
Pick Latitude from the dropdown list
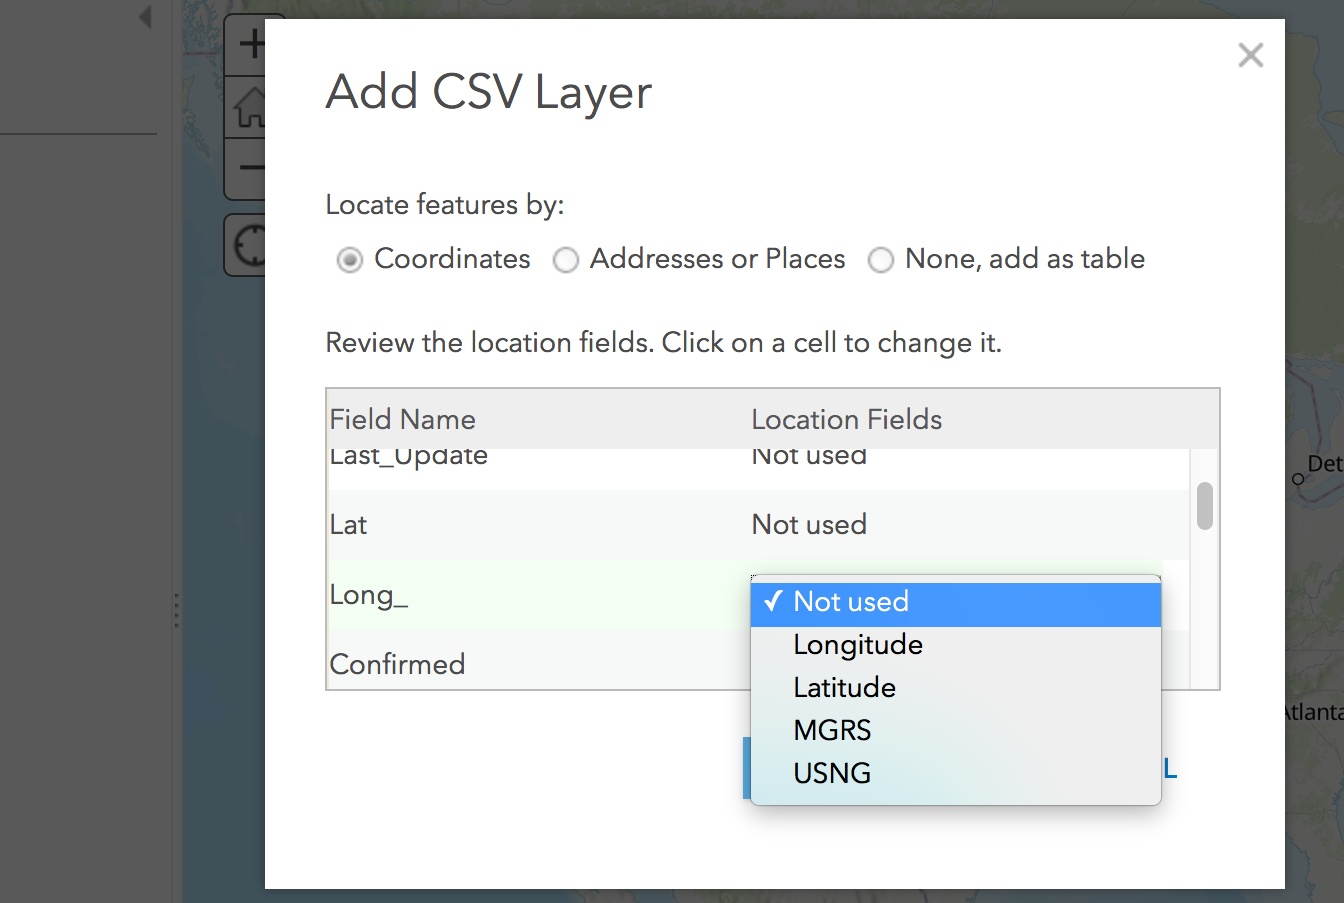(x=844, y=688)
